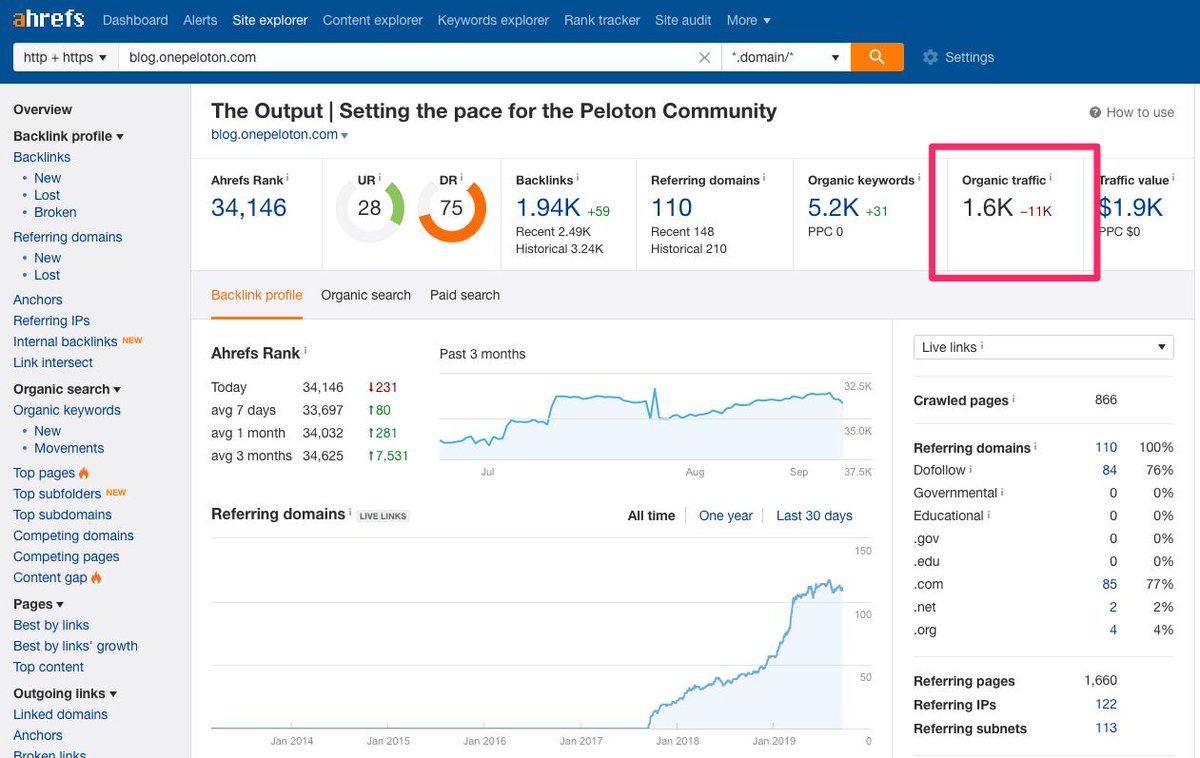The height and width of the screenshot is (758, 1200).
Task: Open the http + https protocol dropdown
Action: click(65, 57)
